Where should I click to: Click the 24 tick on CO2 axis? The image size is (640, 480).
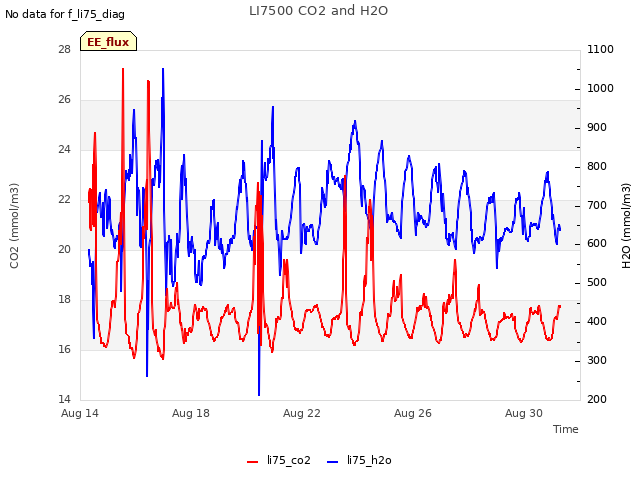[x=64, y=150]
